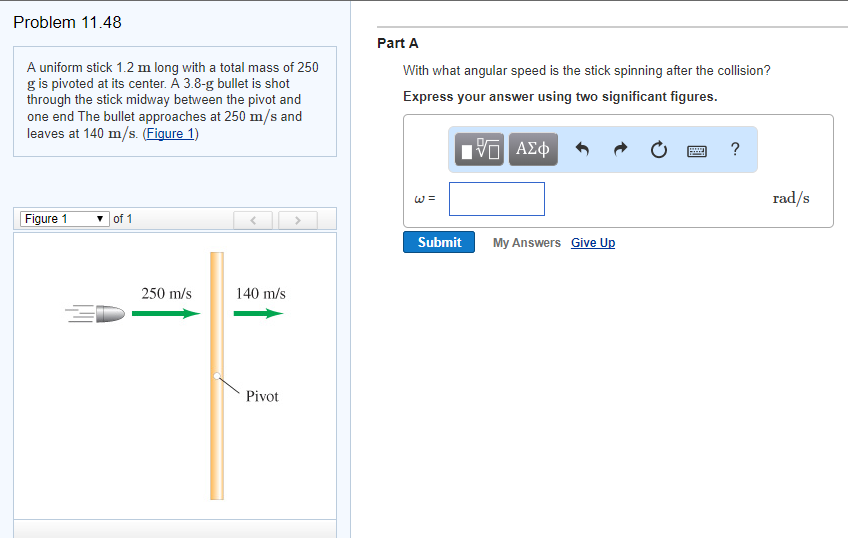Select the Part A heading

pos(398,43)
